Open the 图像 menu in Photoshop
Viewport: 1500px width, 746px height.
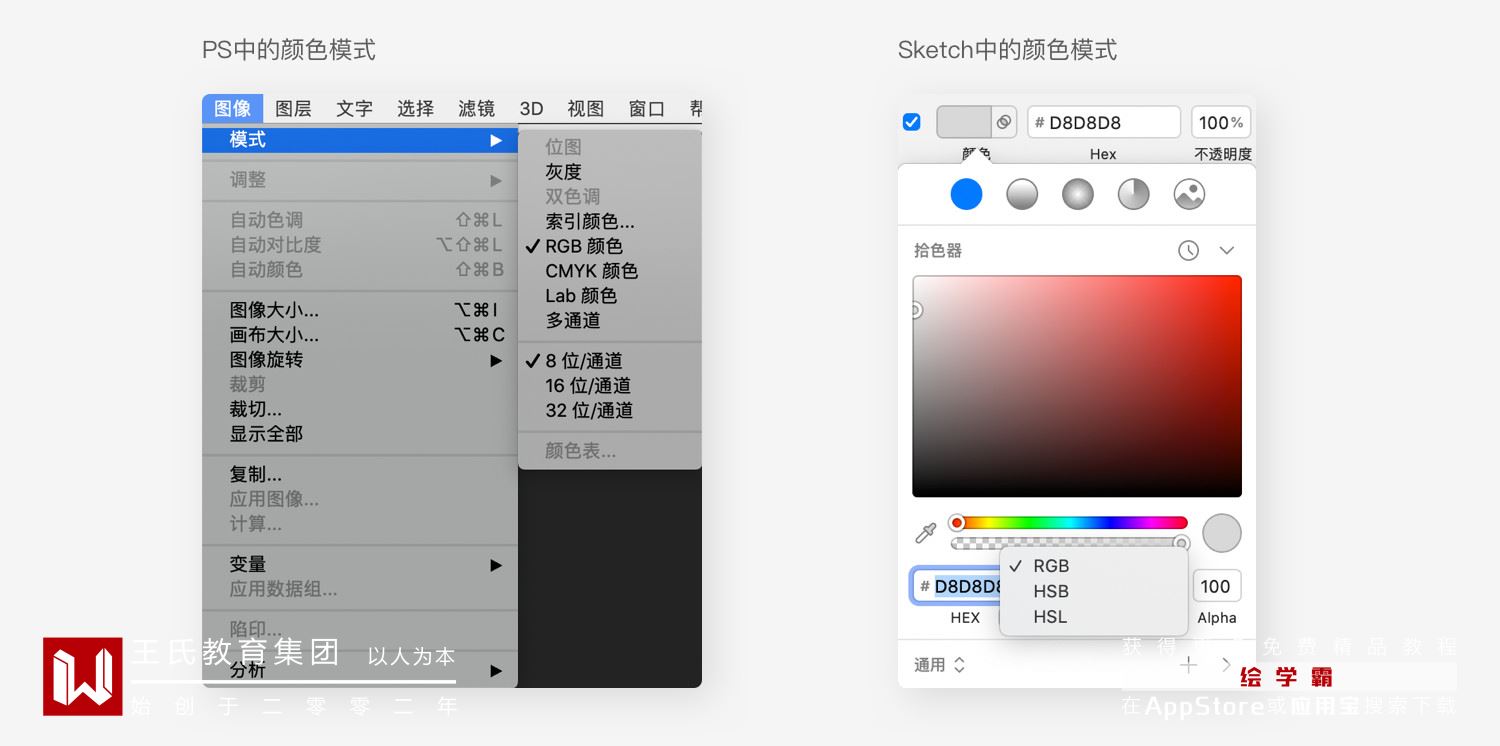click(x=233, y=108)
